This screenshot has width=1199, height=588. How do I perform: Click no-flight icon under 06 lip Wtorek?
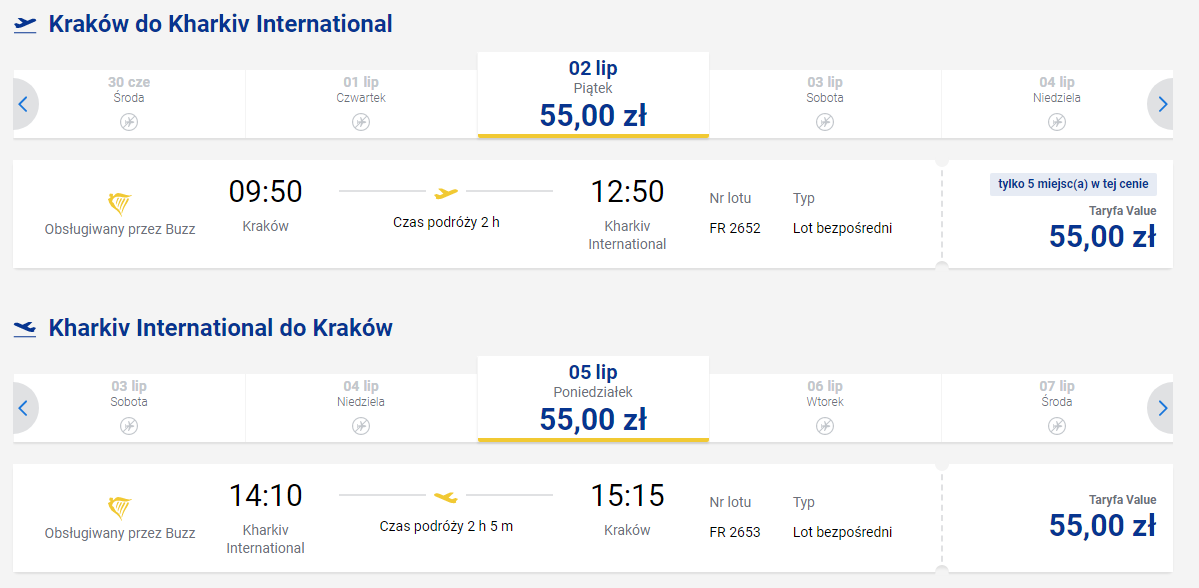tap(825, 426)
